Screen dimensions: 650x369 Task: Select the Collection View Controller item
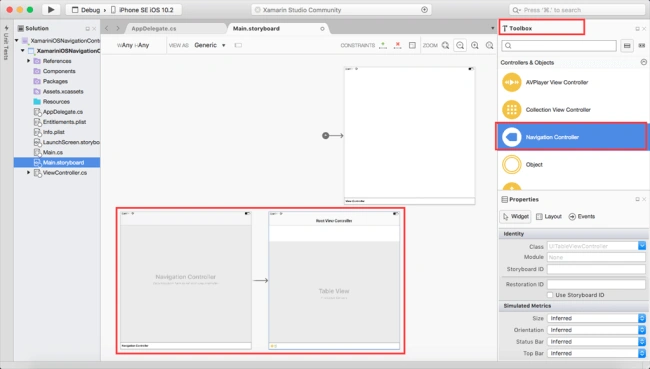coord(572,110)
